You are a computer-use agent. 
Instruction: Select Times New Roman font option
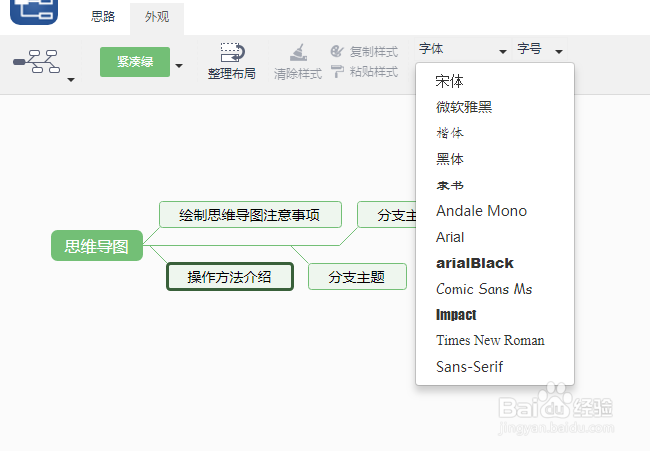tap(490, 340)
